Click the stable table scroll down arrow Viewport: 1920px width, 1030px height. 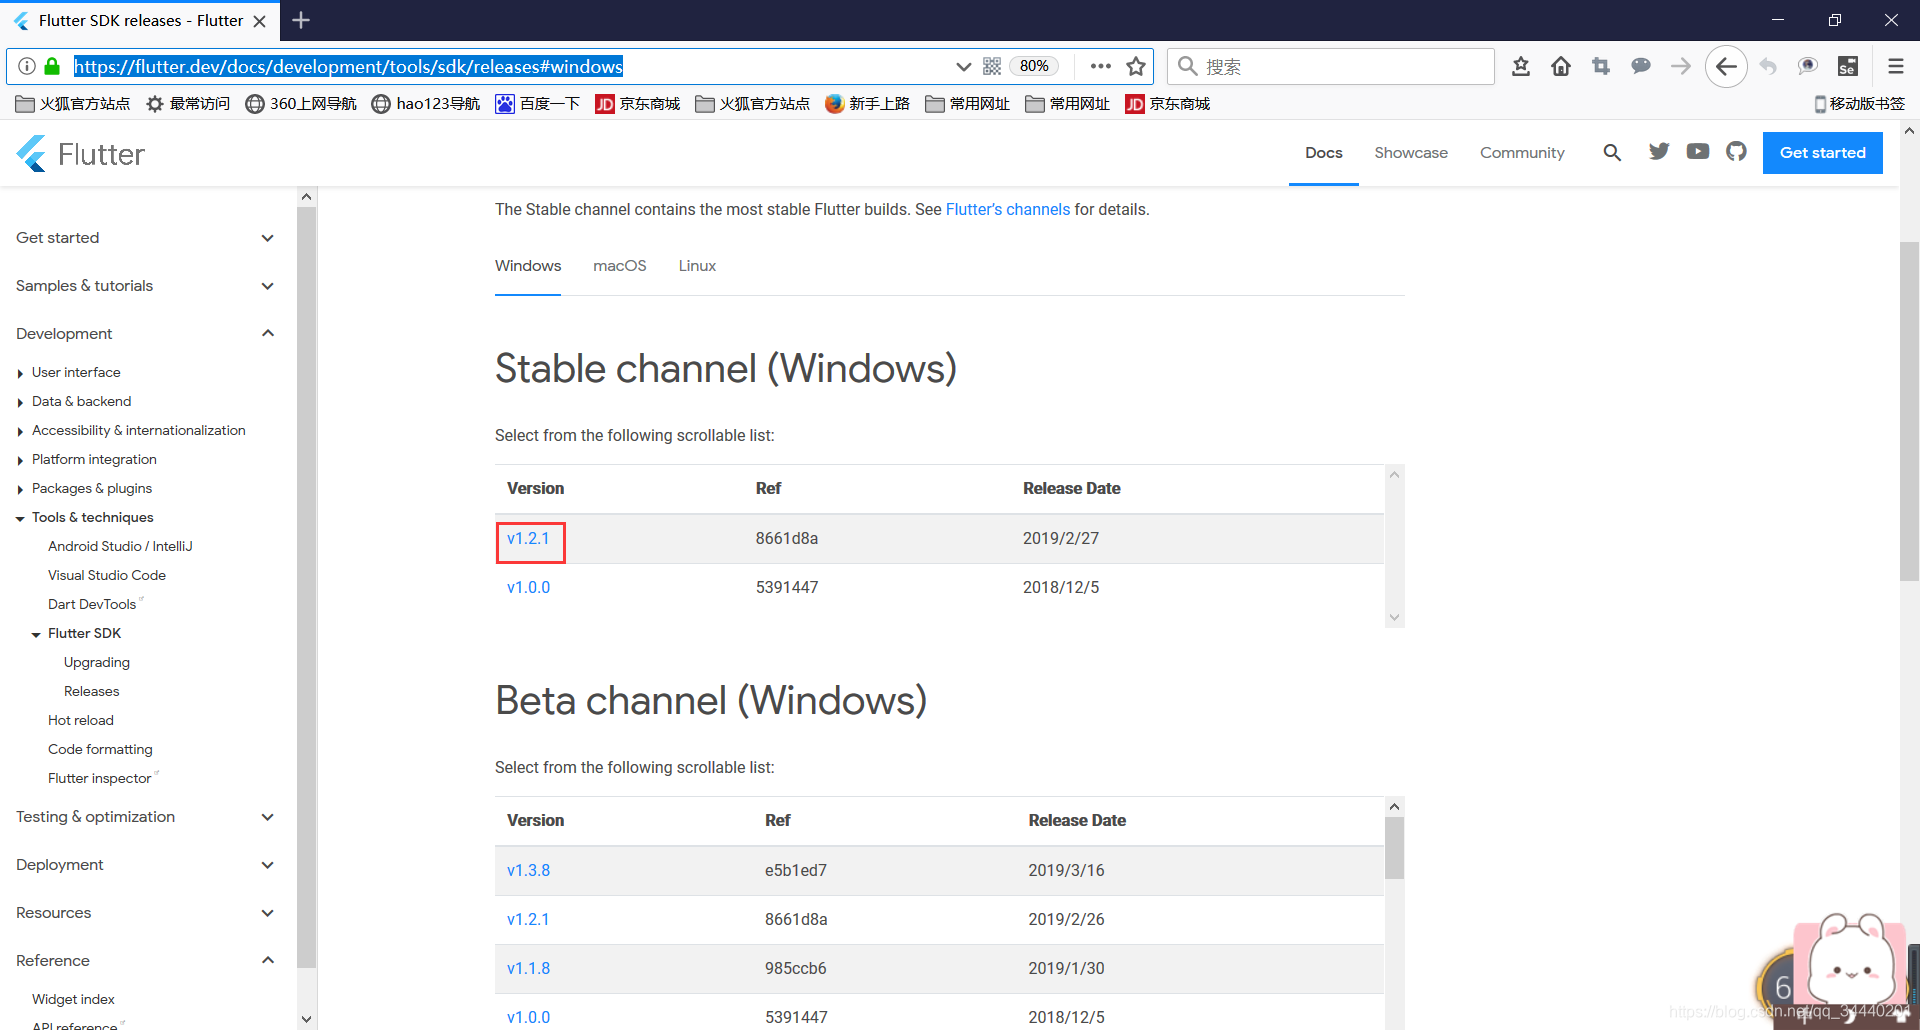pyautogui.click(x=1394, y=617)
